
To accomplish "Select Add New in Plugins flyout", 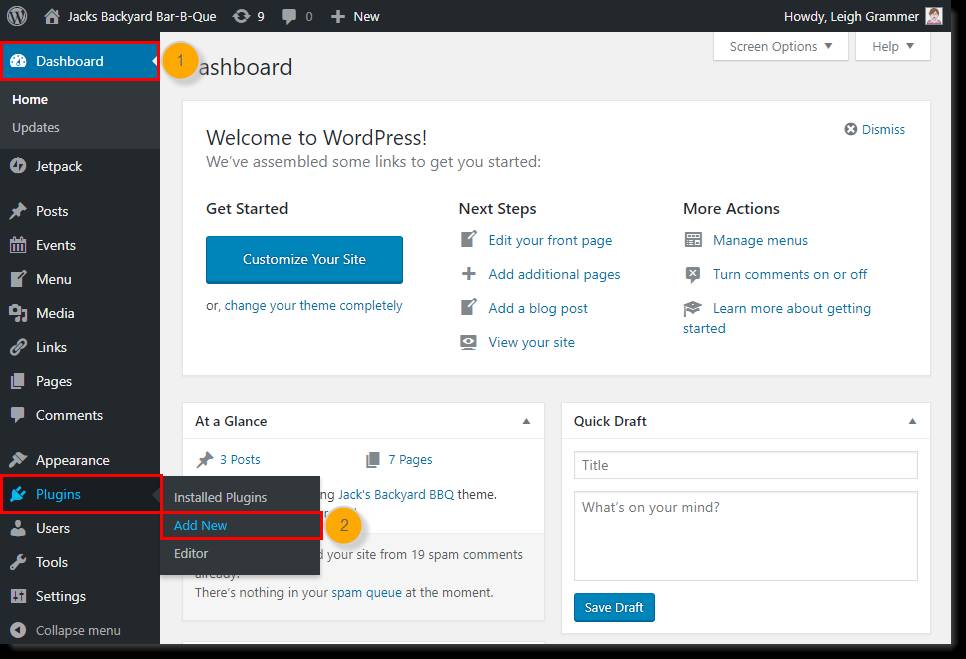I will click(200, 525).
